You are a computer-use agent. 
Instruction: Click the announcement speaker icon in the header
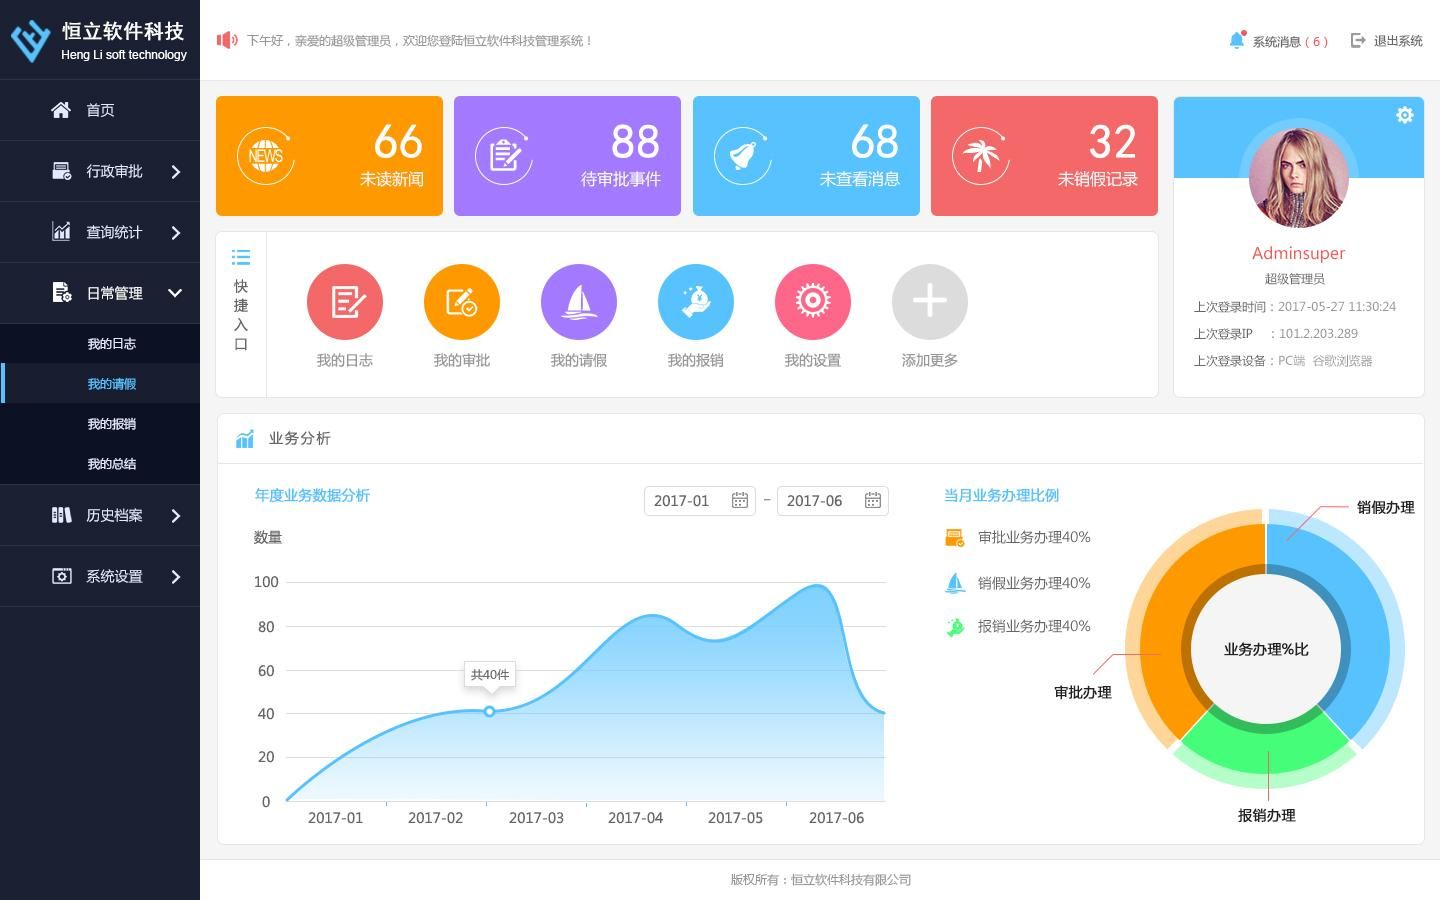click(x=227, y=40)
